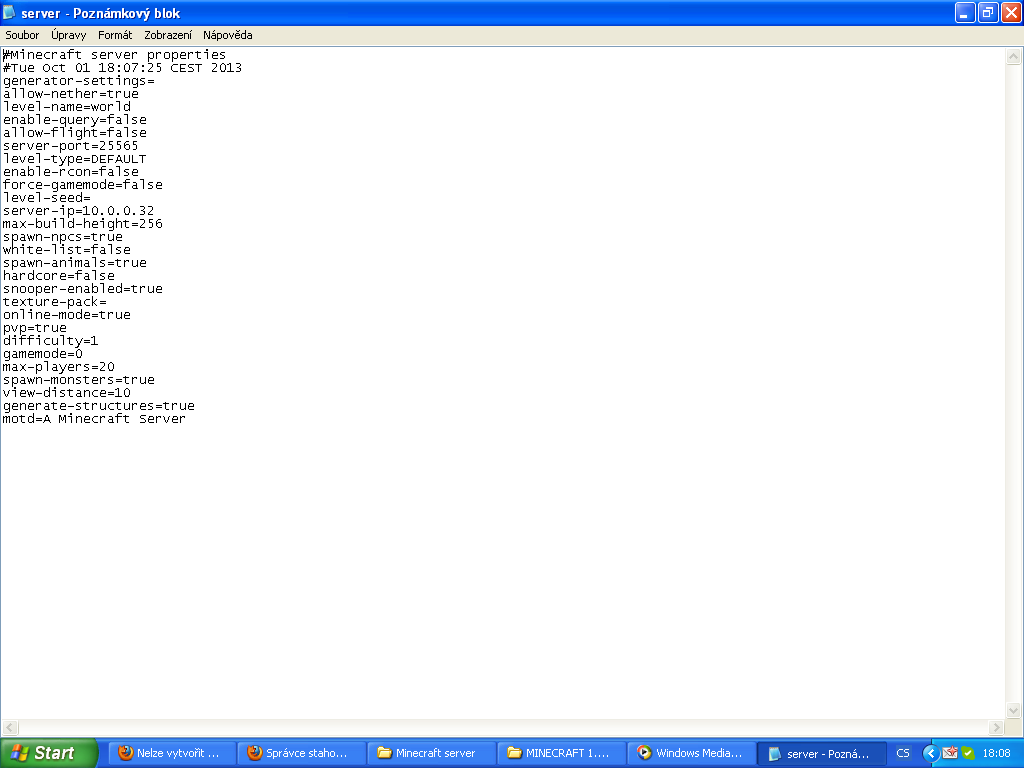Screen dimensions: 1024x768
Task: Click the 'gamemode=0' line
Action: [x=42, y=354]
